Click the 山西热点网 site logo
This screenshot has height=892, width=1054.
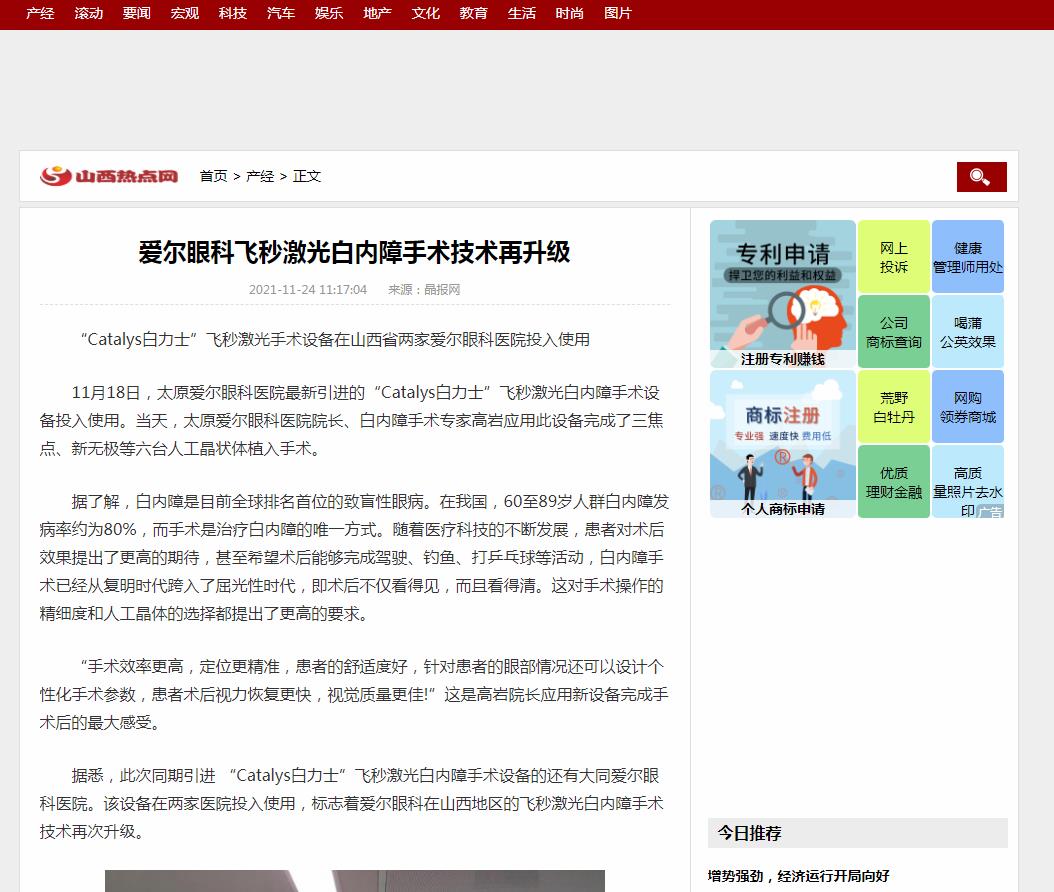coord(109,176)
